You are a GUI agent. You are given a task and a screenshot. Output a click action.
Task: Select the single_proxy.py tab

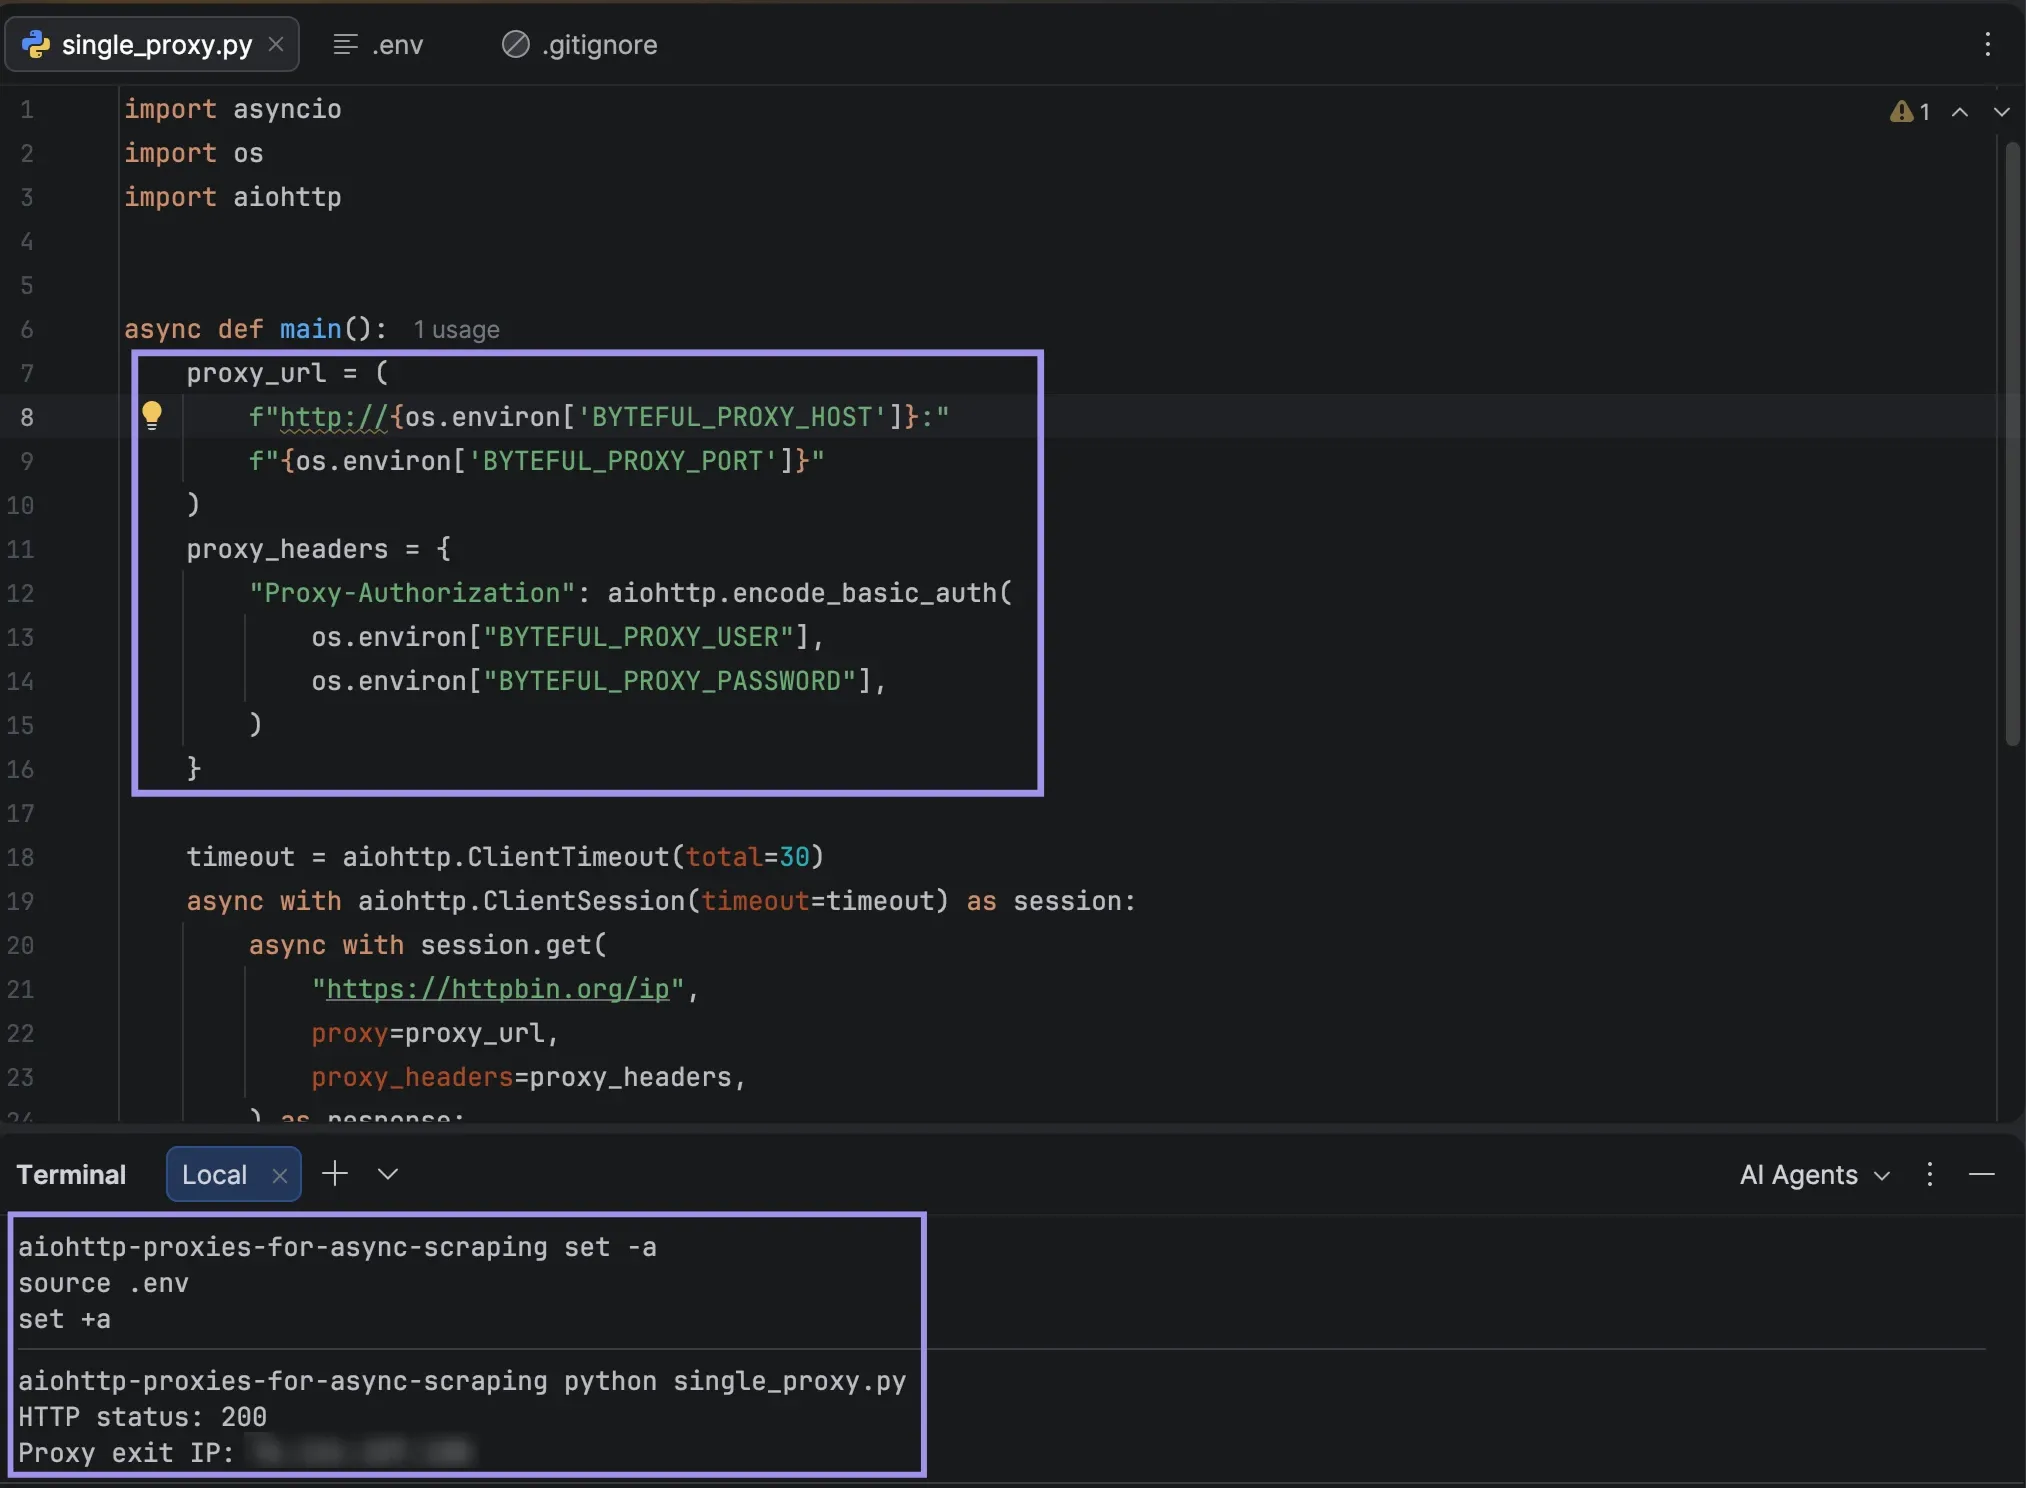click(152, 45)
